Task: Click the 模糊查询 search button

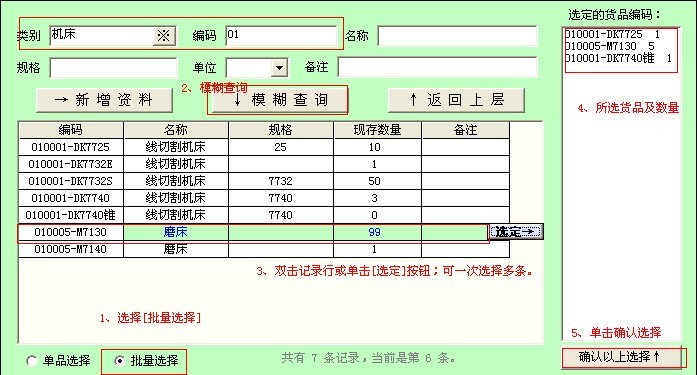Action: 279,100
